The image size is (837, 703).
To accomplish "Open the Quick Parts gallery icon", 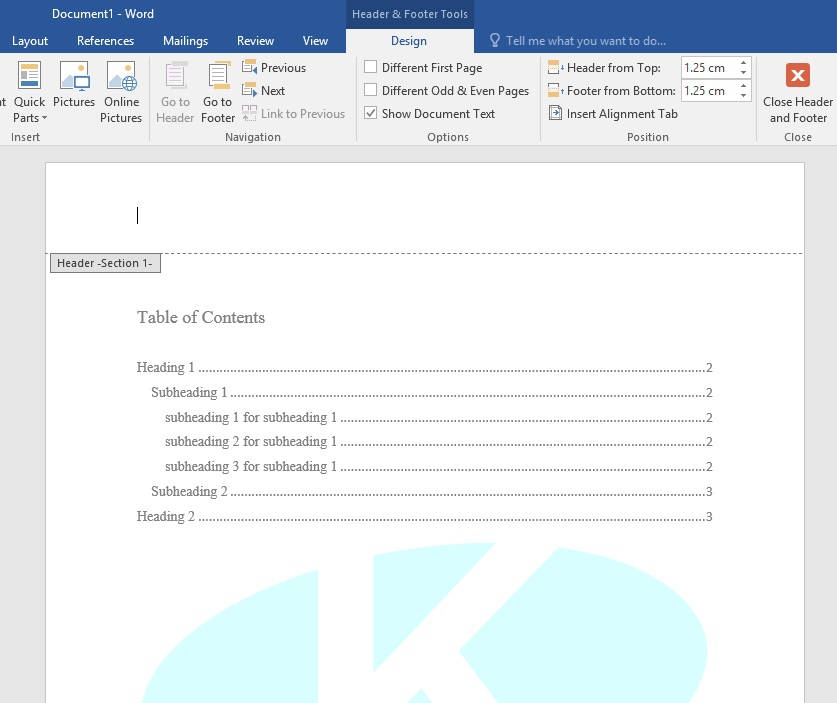I will [29, 75].
